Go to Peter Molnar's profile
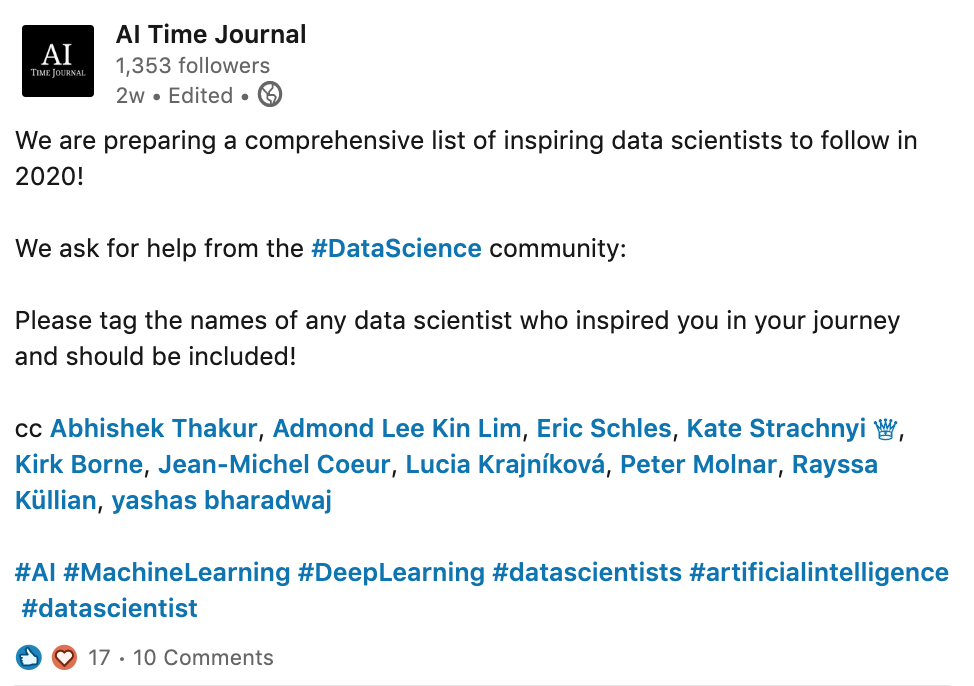Screen dimensions: 974x686 (x=698, y=464)
